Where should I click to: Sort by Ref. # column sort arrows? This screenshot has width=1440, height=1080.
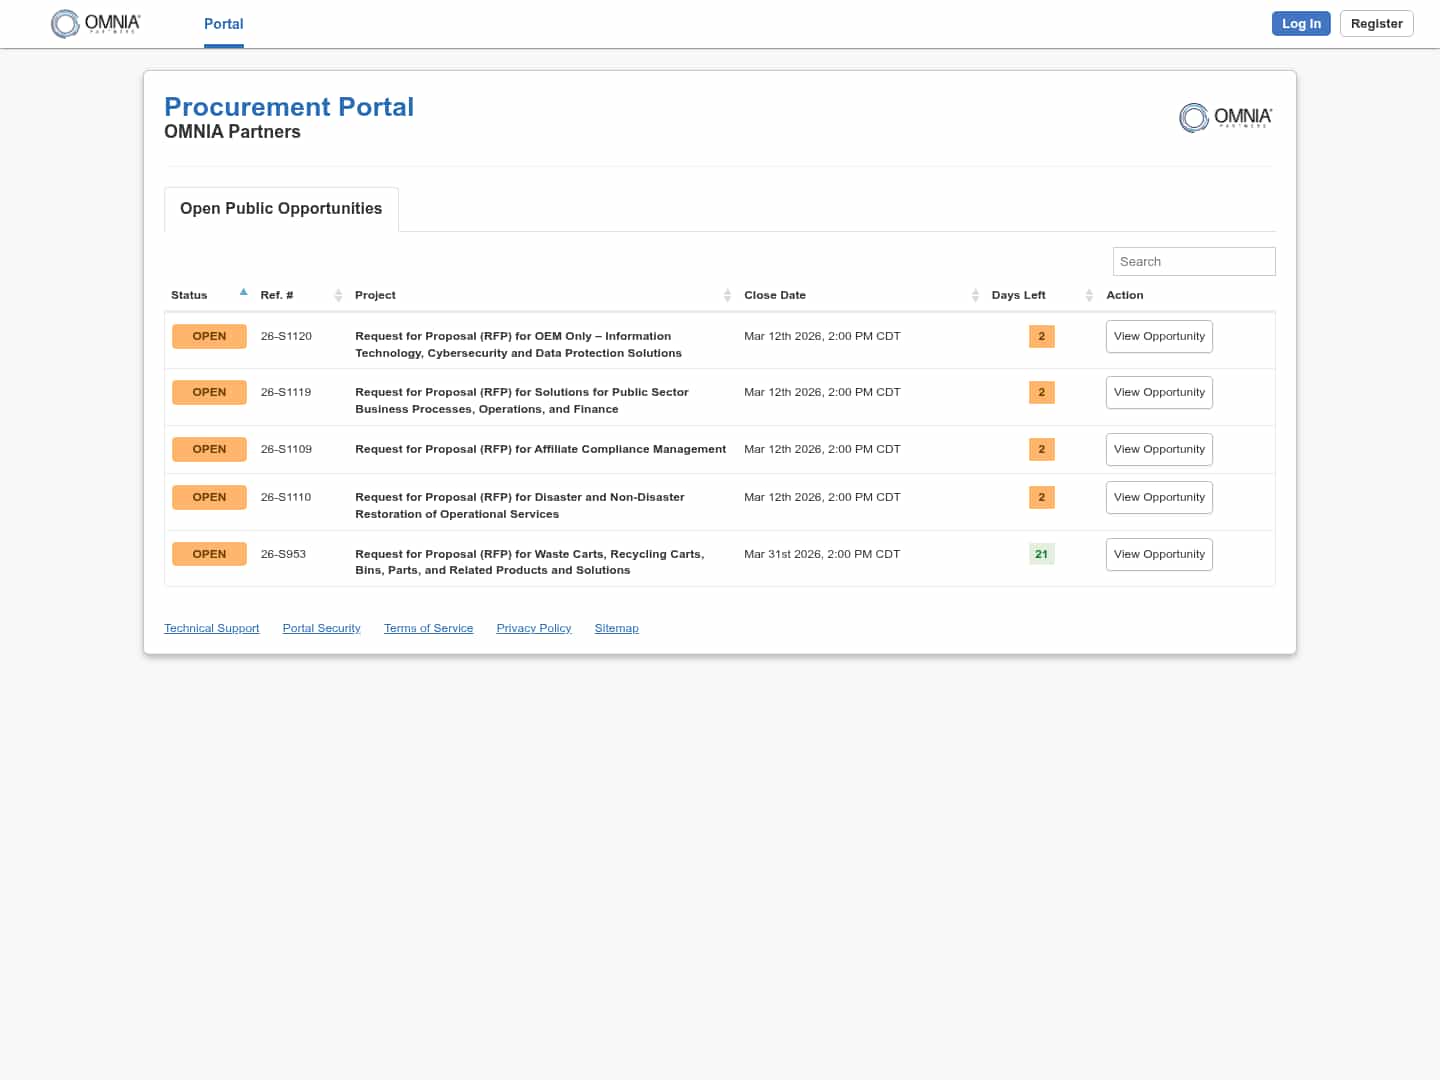point(338,295)
